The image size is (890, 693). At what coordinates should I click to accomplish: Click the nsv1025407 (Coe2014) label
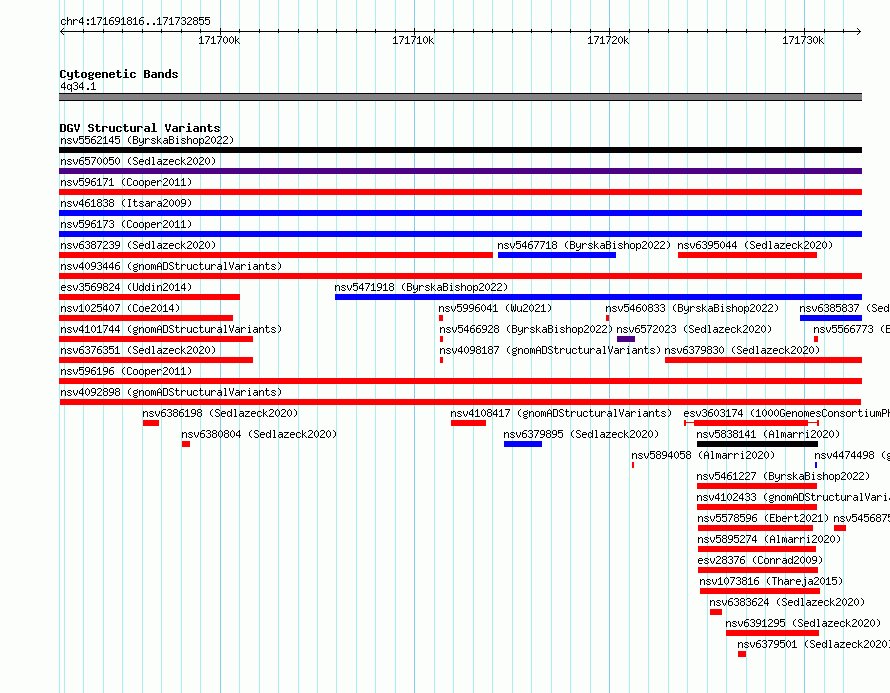(x=120, y=308)
